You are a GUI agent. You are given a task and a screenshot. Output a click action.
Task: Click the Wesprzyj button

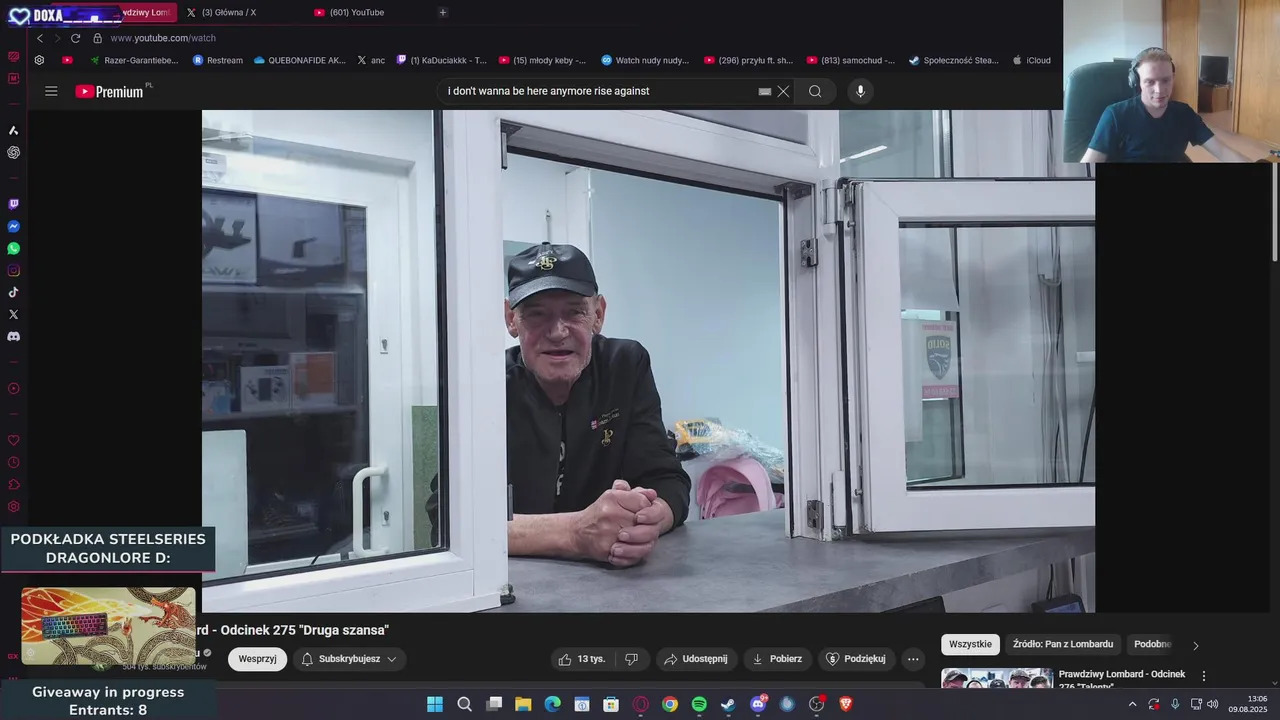(257, 659)
